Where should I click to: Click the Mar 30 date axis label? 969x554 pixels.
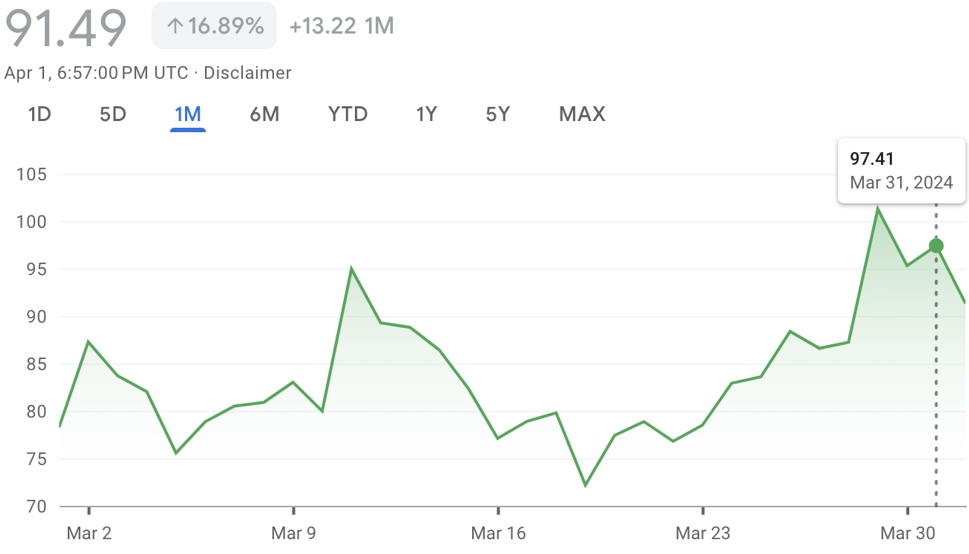click(908, 534)
